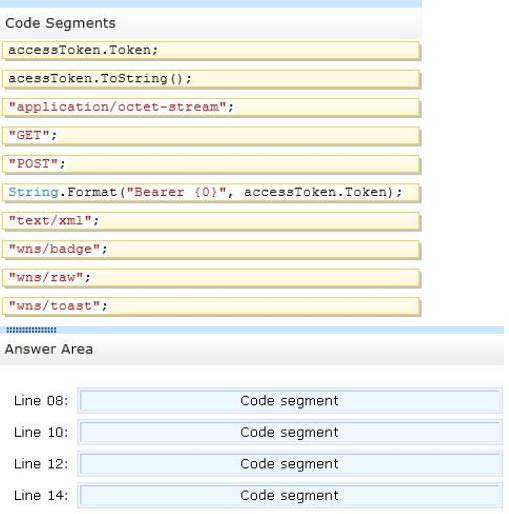Choose the "application/octet-stream"; segment
The width and height of the screenshot is (509, 514).
click(x=211, y=107)
